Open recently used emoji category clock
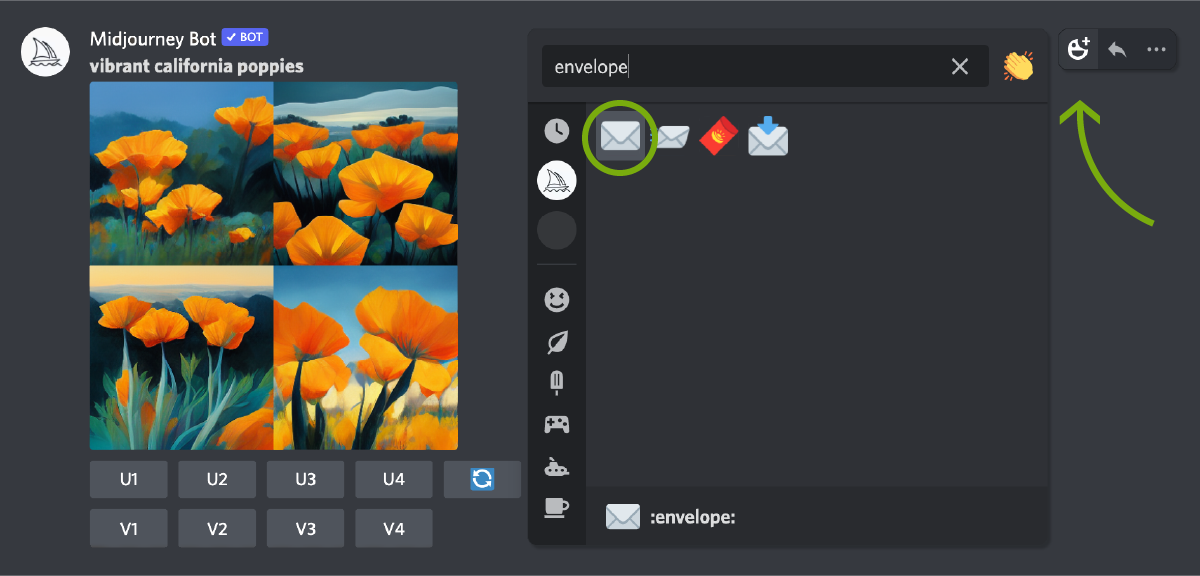The width and height of the screenshot is (1200, 576). [557, 130]
